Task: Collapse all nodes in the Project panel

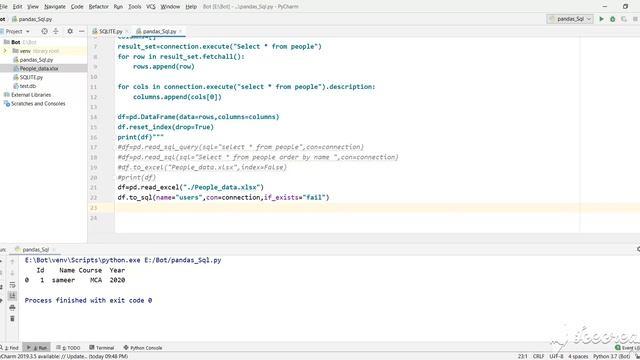Action: pos(56,31)
